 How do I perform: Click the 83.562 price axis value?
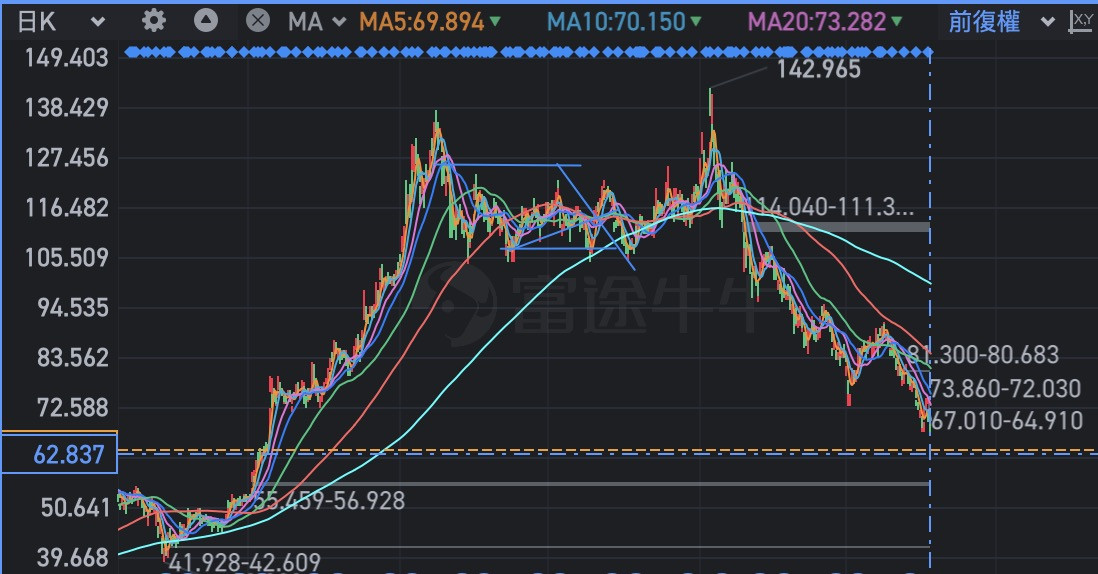(x=73, y=358)
